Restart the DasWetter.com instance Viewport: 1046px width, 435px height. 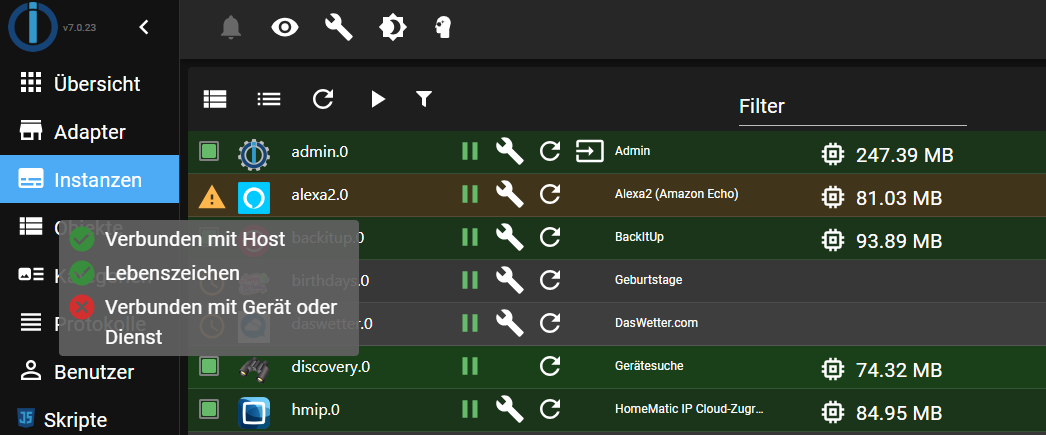coord(550,323)
